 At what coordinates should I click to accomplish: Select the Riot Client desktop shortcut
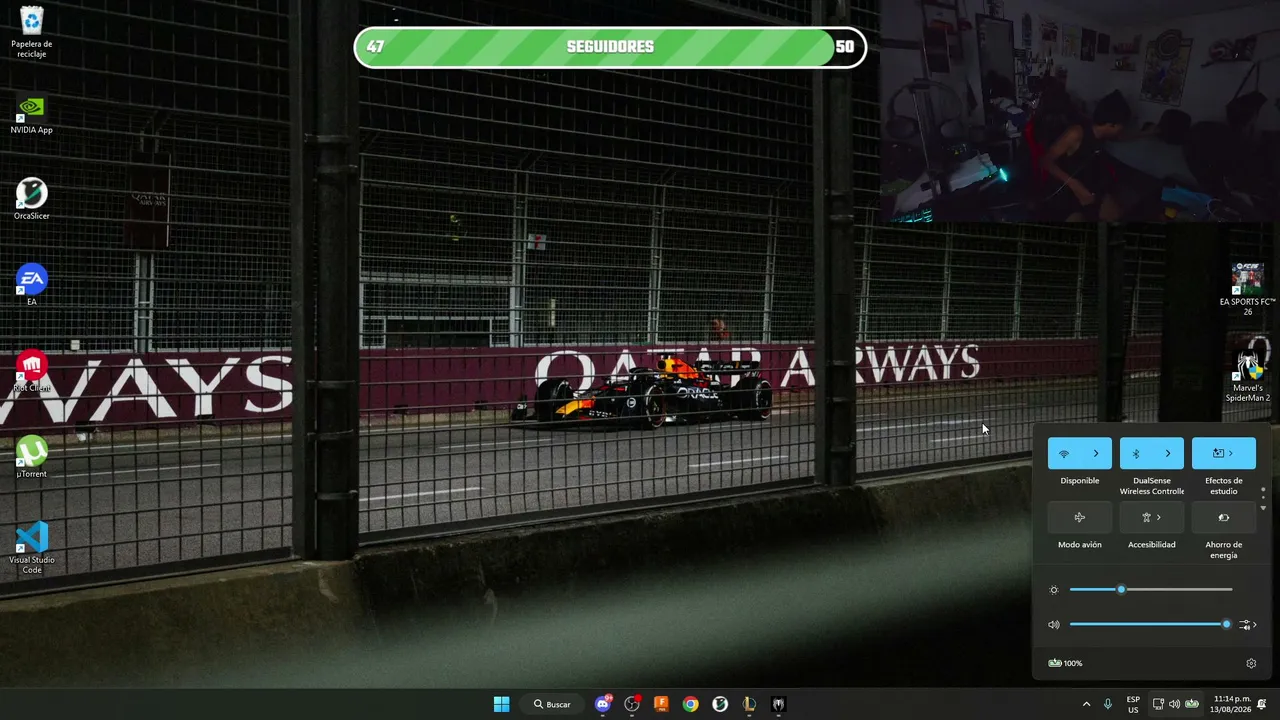coord(32,372)
